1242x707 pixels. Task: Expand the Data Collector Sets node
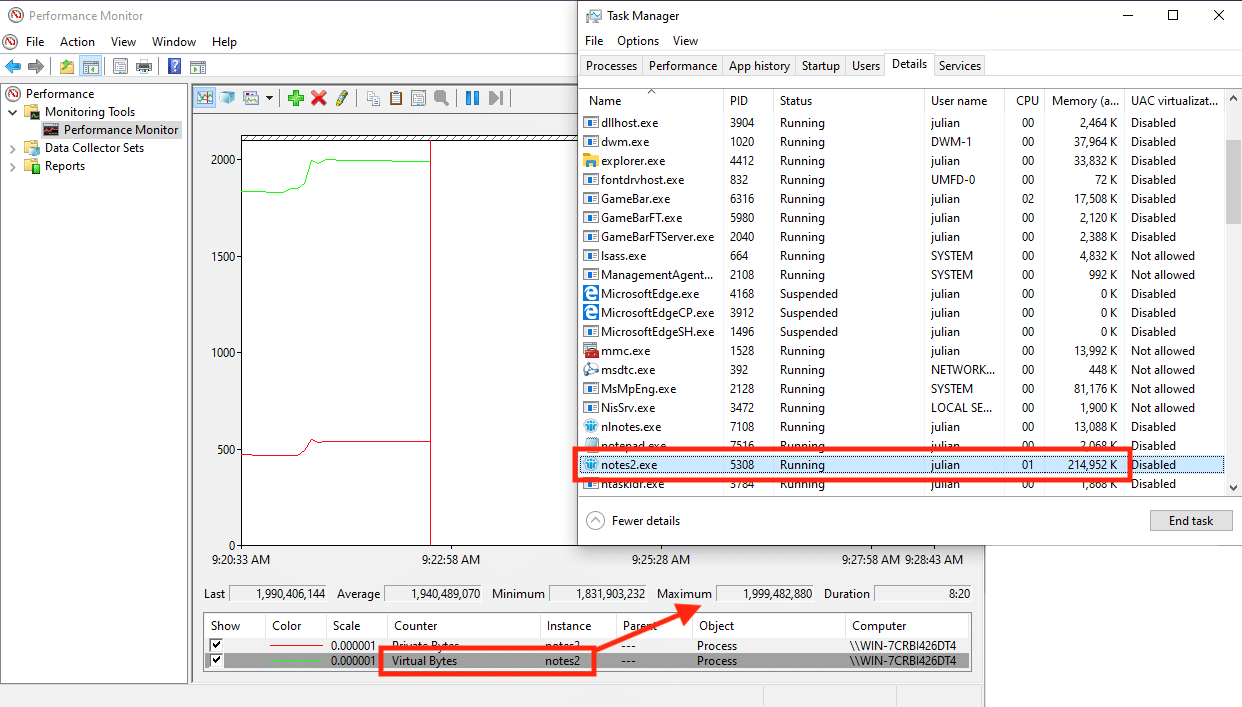[x=13, y=148]
